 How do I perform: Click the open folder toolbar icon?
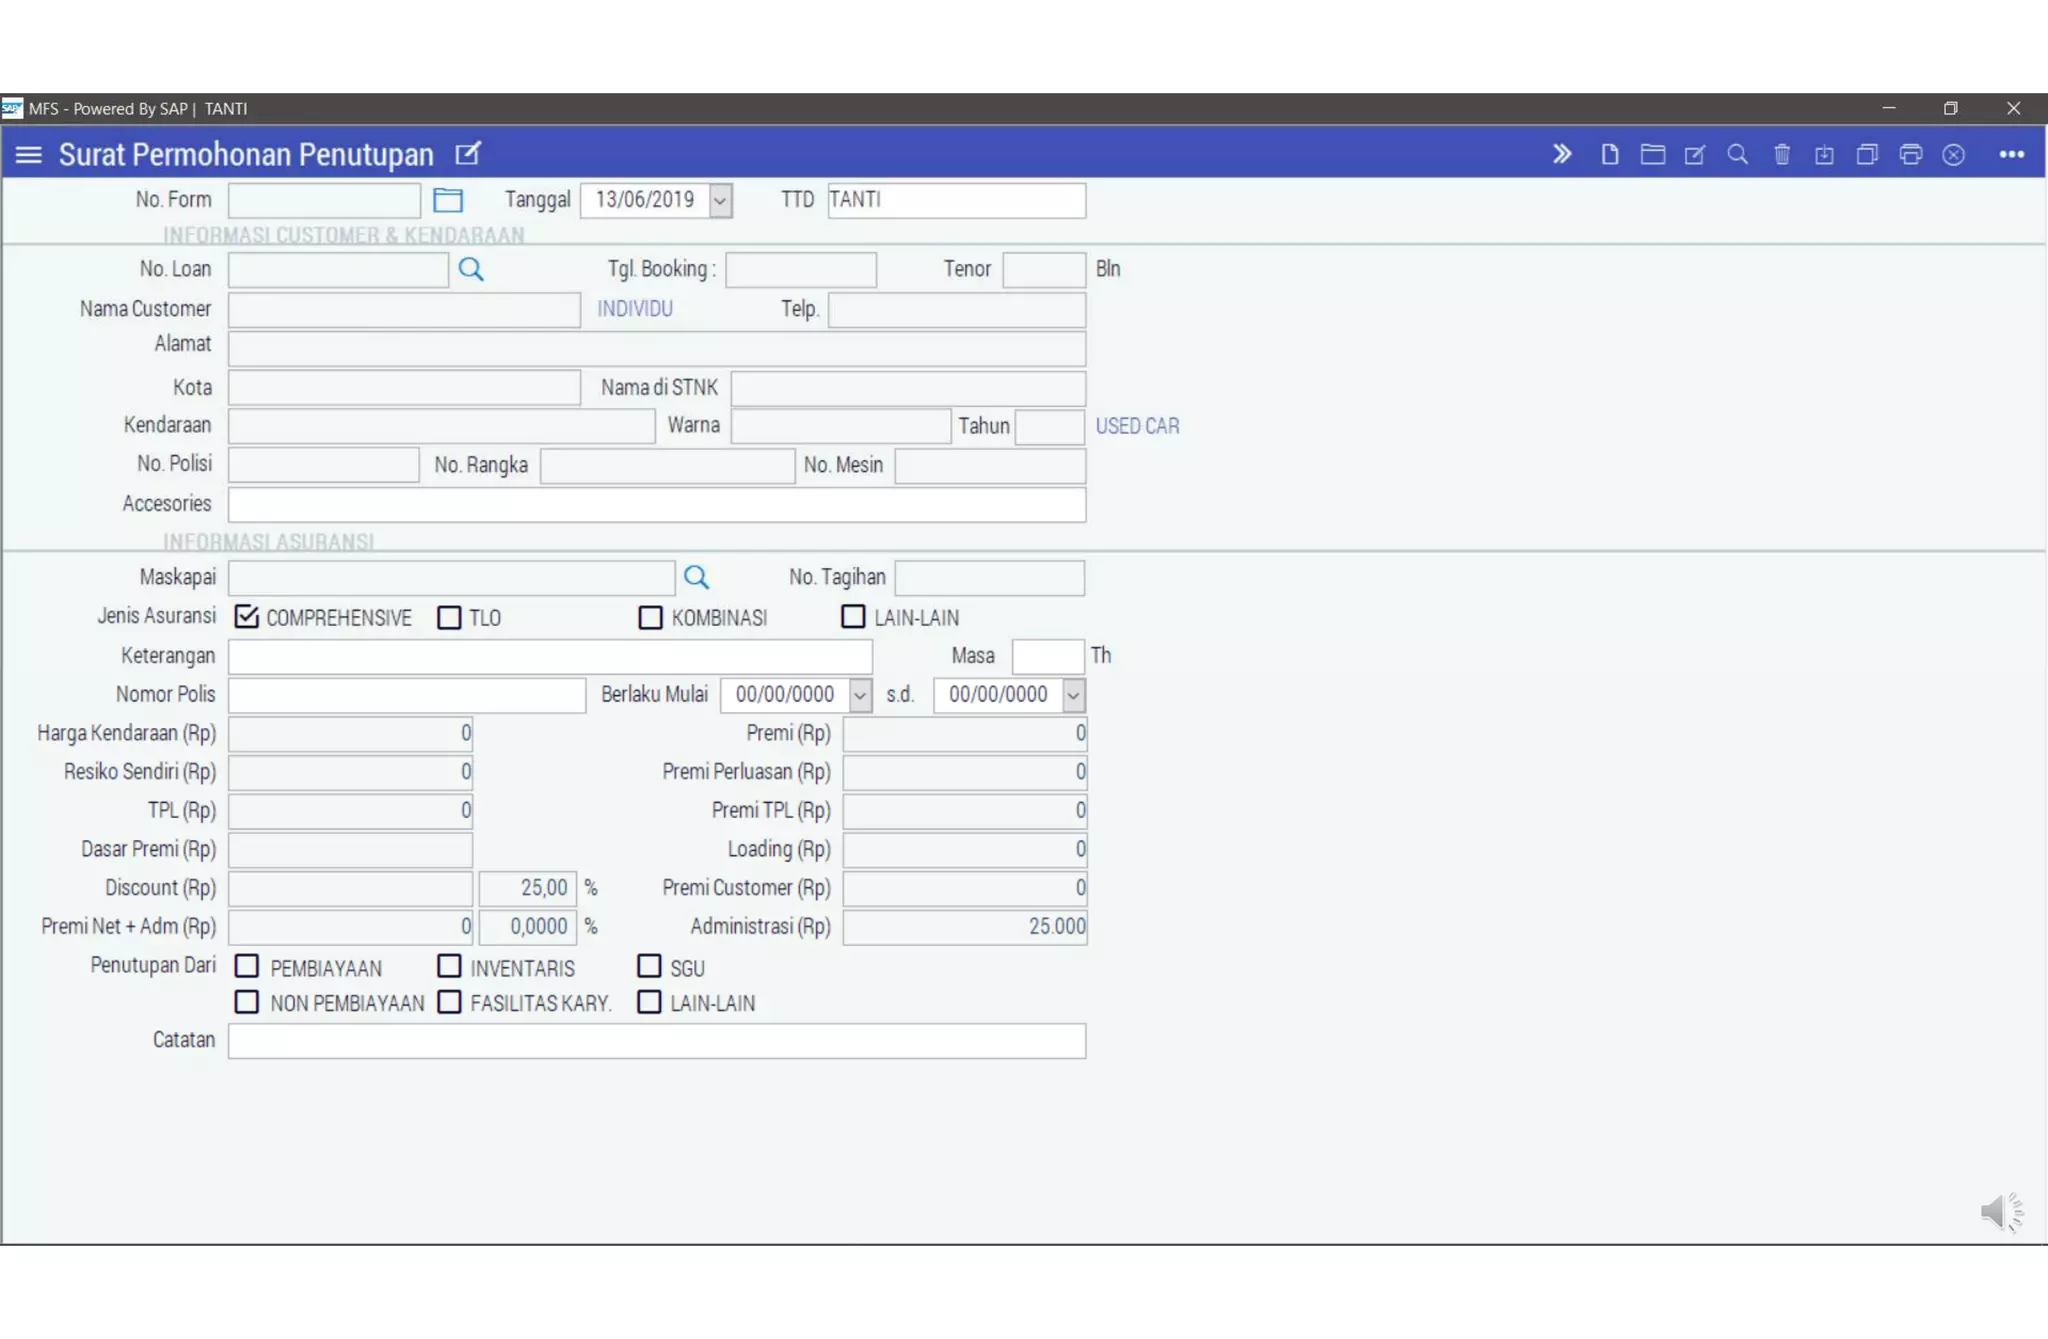click(x=1652, y=155)
